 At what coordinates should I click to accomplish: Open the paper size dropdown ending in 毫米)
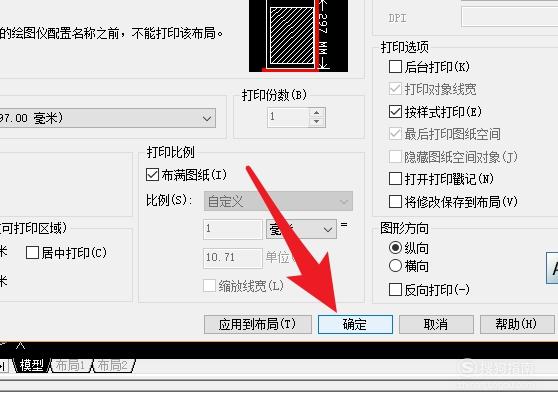coord(107,118)
